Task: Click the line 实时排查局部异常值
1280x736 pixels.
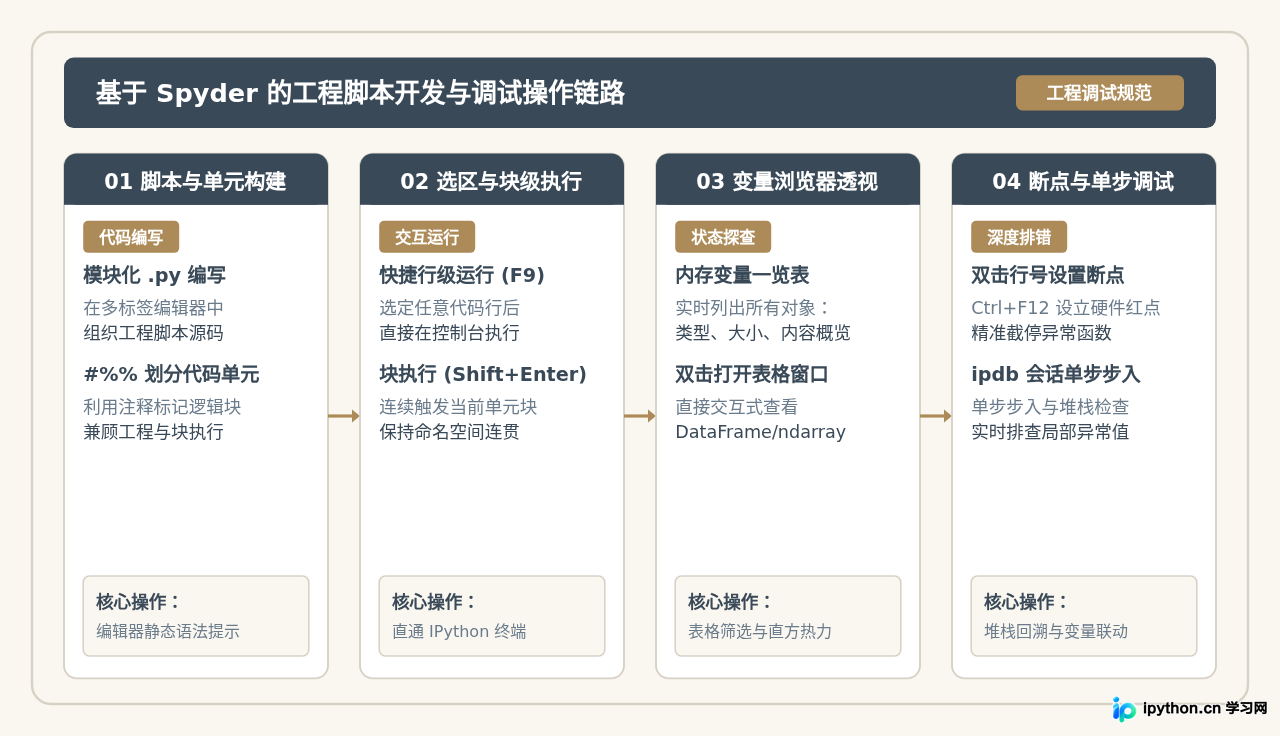Action: [1050, 432]
